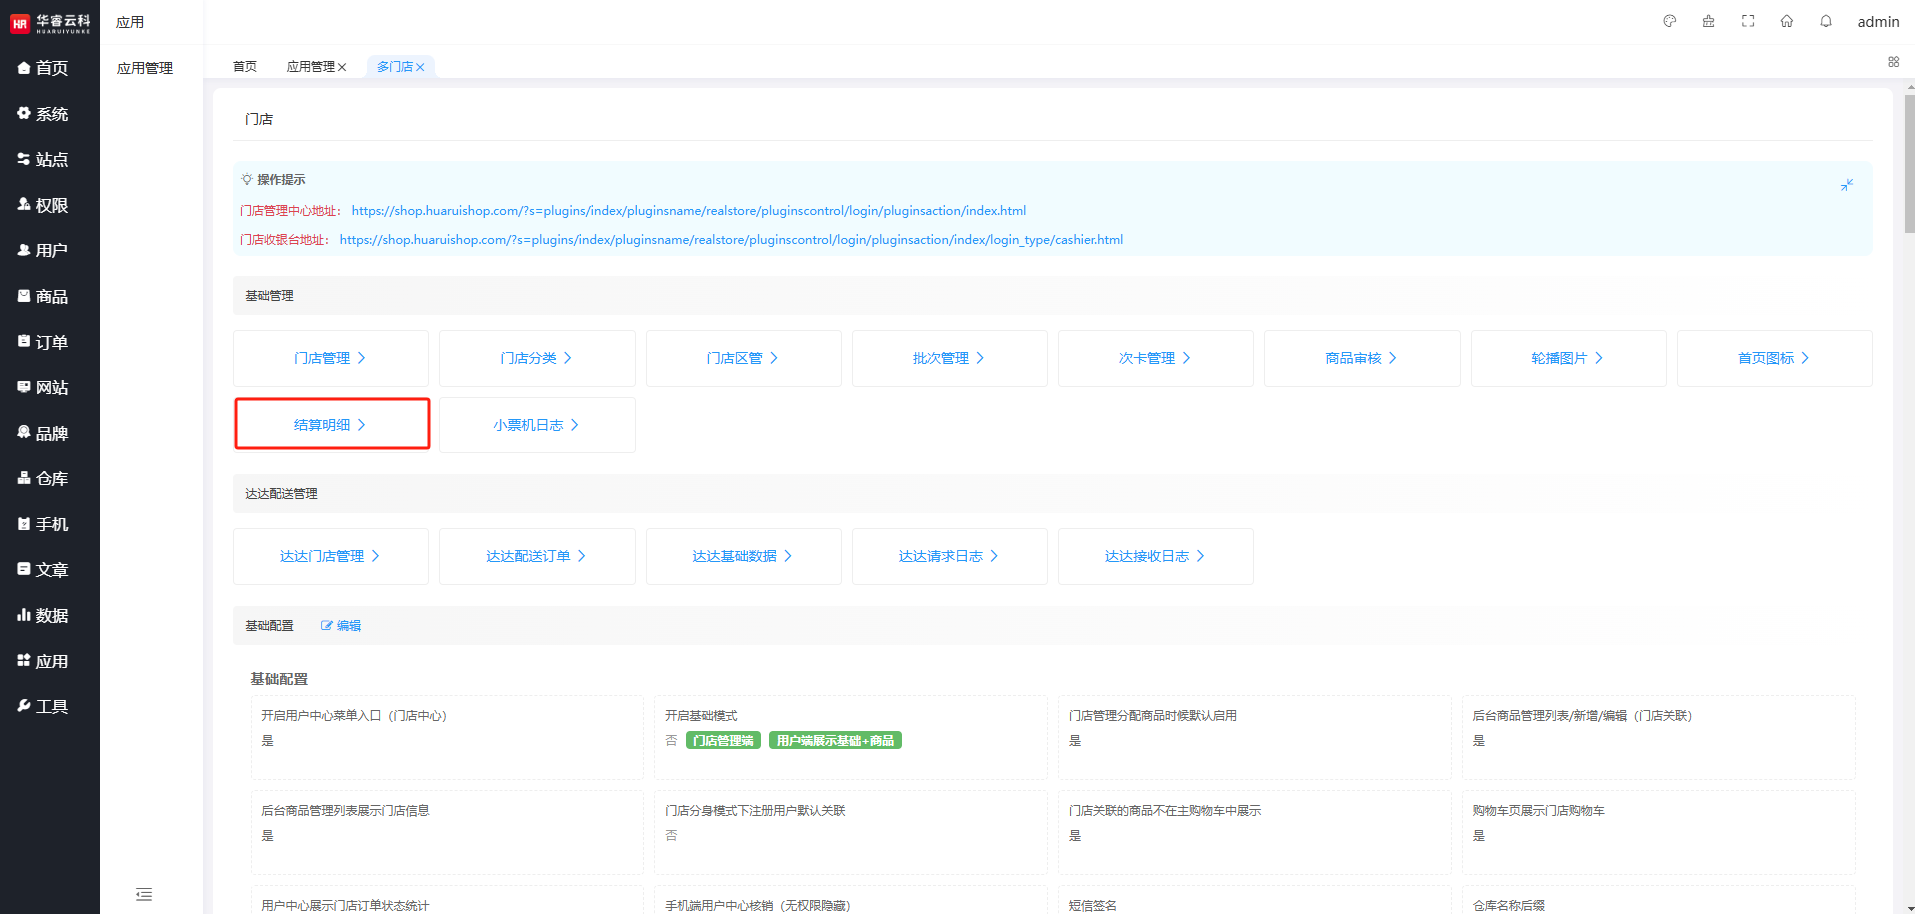Image resolution: width=1915 pixels, height=914 pixels.
Task: Open the admin user dropdown
Action: pyautogui.click(x=1877, y=22)
